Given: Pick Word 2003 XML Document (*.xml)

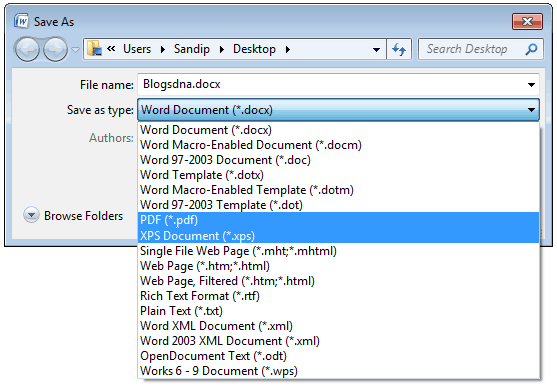Looking at the screenshot, I should coord(338,341).
